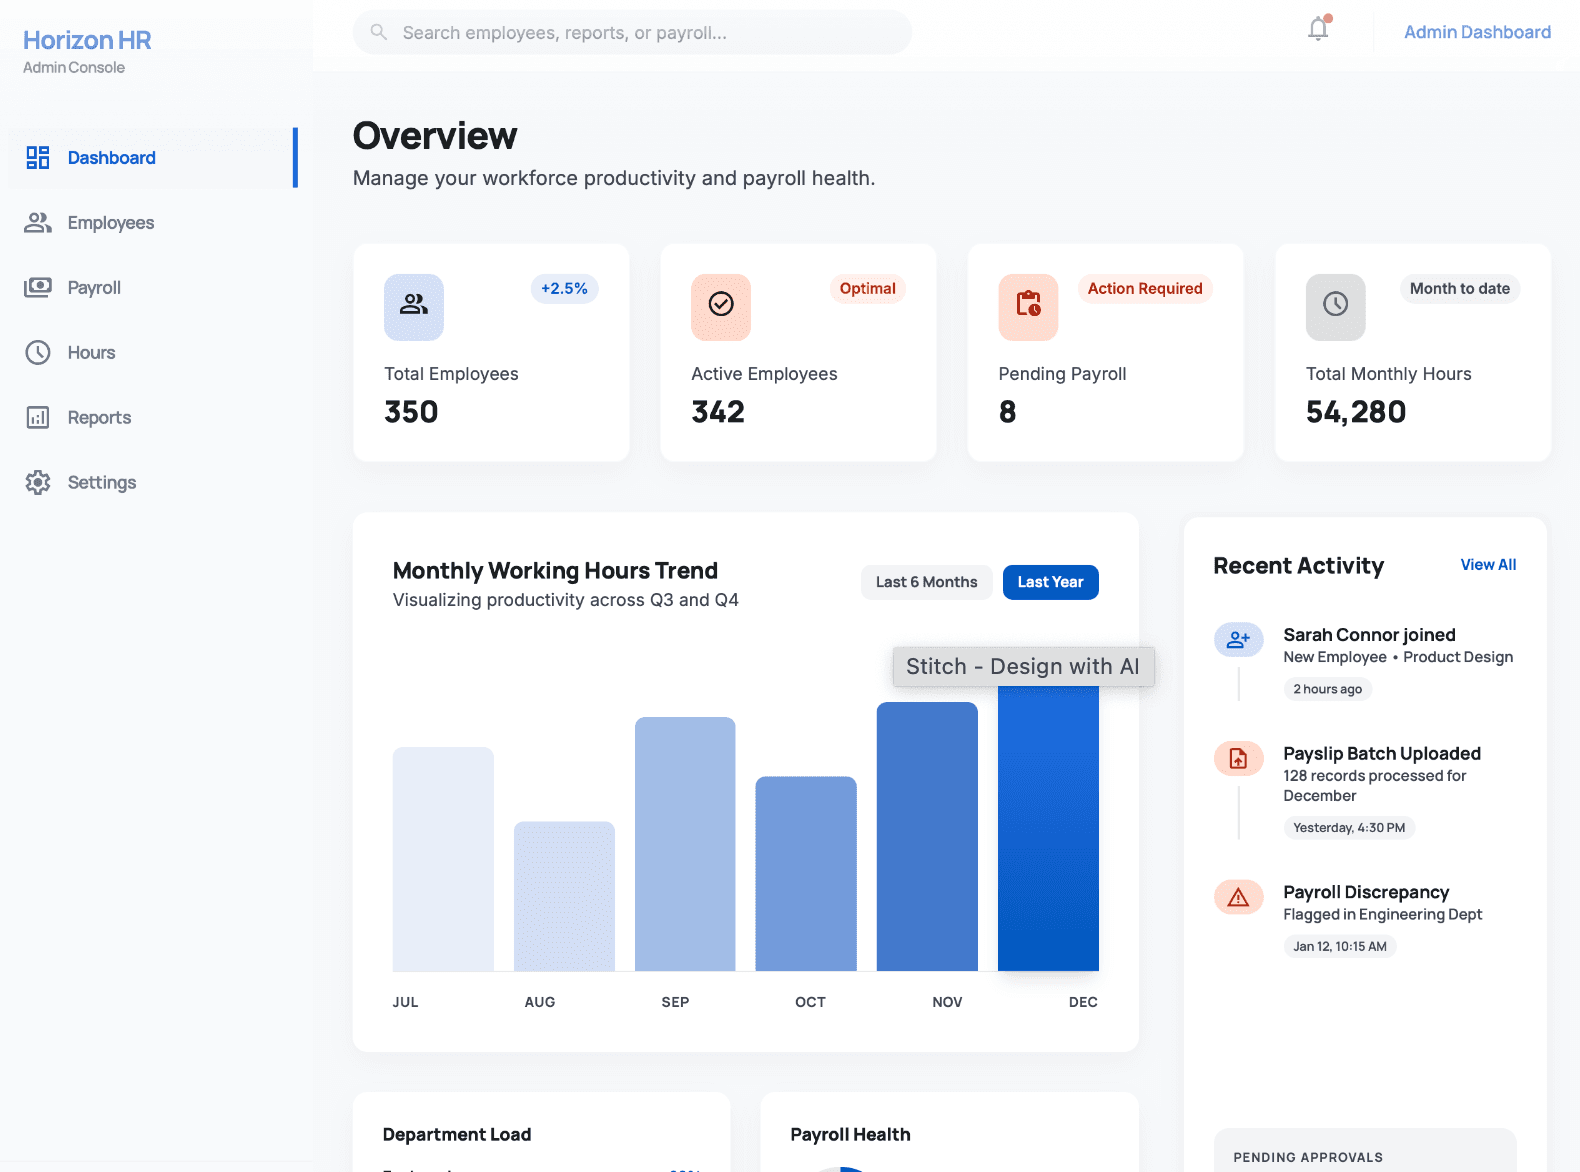Go to the Payroll section
The image size is (1580, 1172).
[153, 287]
